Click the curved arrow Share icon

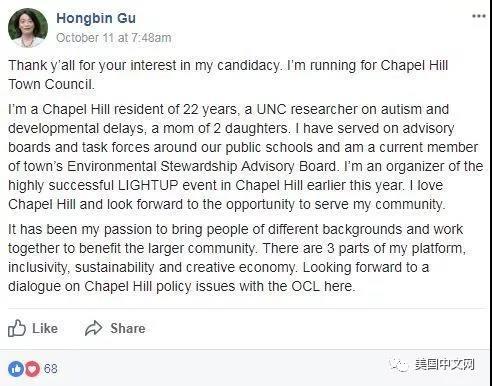pyautogui.click(x=93, y=328)
